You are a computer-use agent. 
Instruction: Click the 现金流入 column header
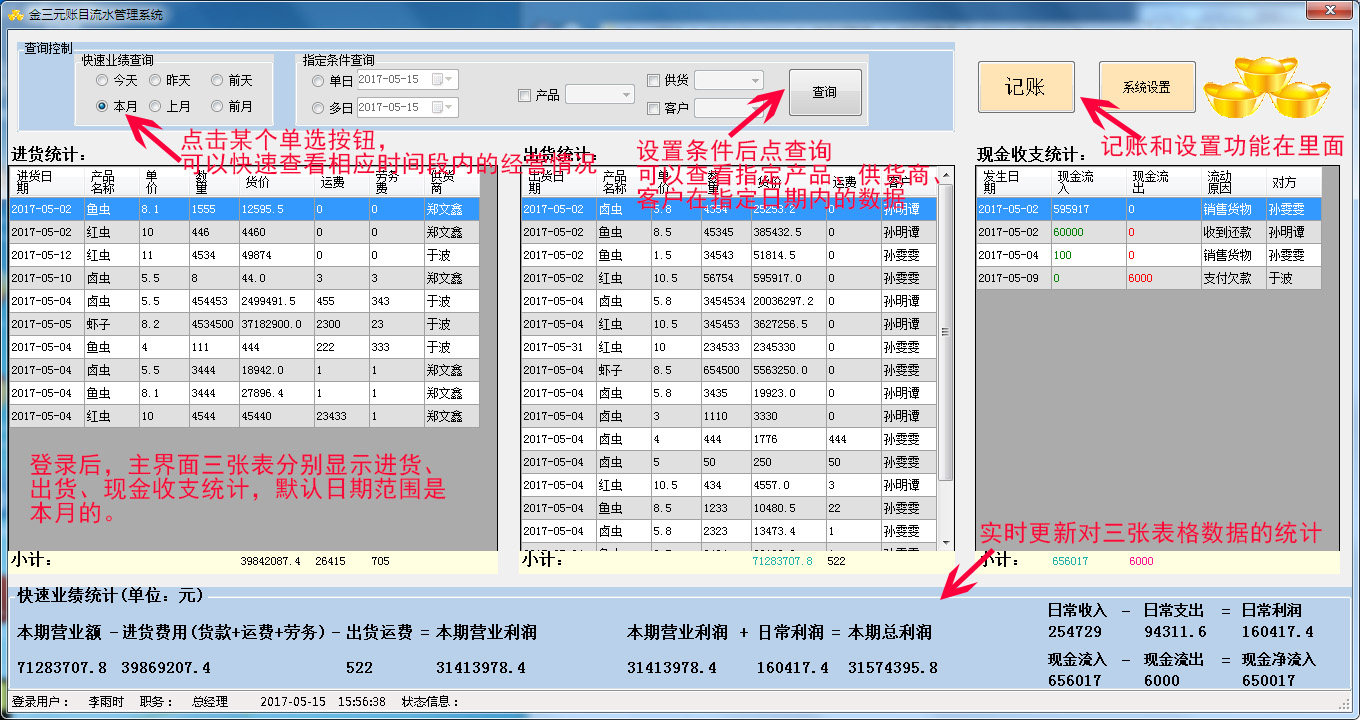point(1087,181)
